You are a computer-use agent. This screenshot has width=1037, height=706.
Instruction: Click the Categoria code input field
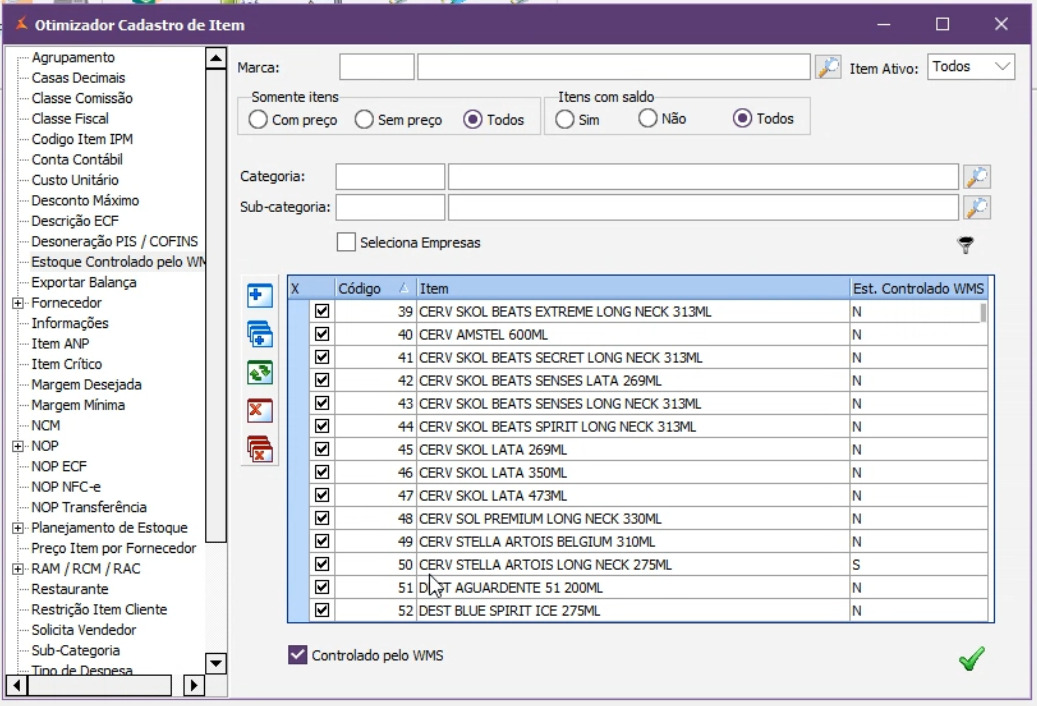click(390, 177)
